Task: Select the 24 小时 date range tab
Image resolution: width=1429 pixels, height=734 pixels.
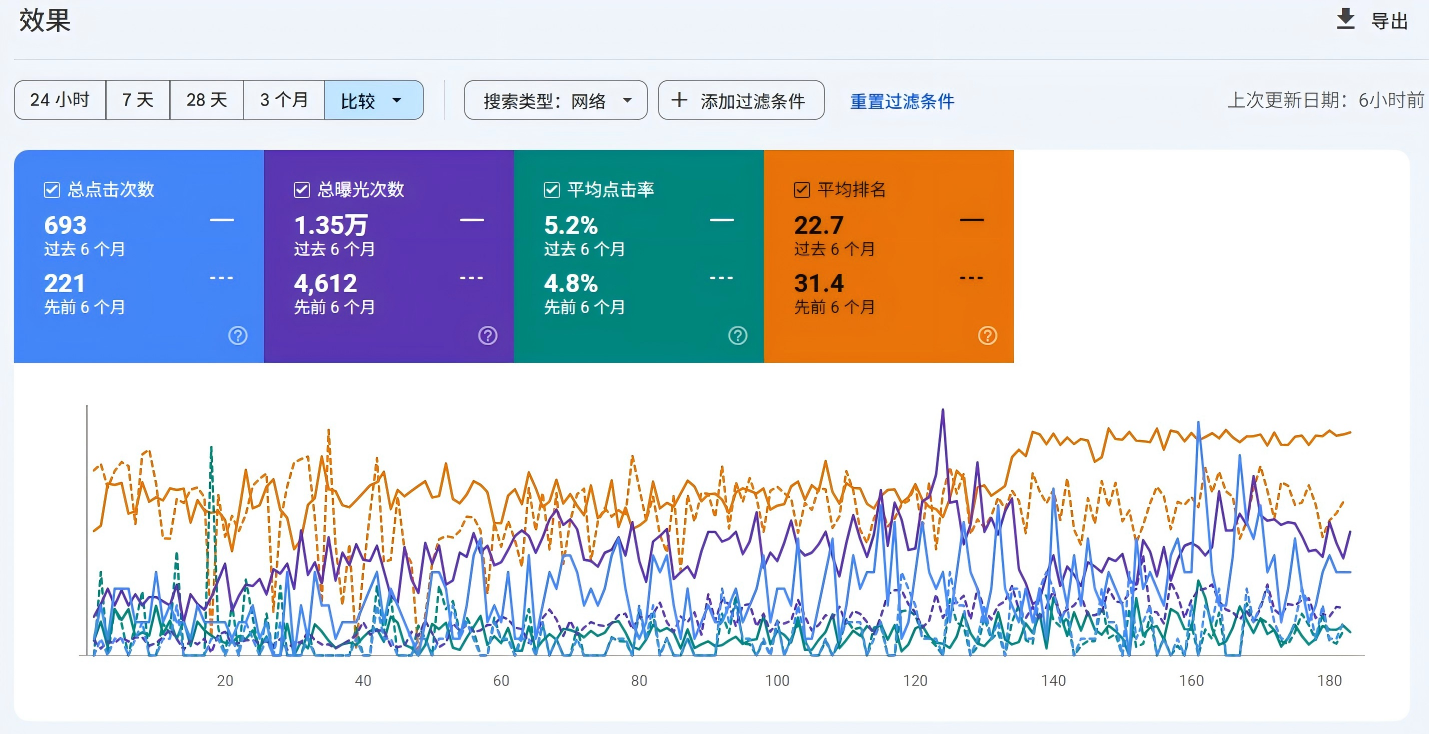Action: (60, 100)
